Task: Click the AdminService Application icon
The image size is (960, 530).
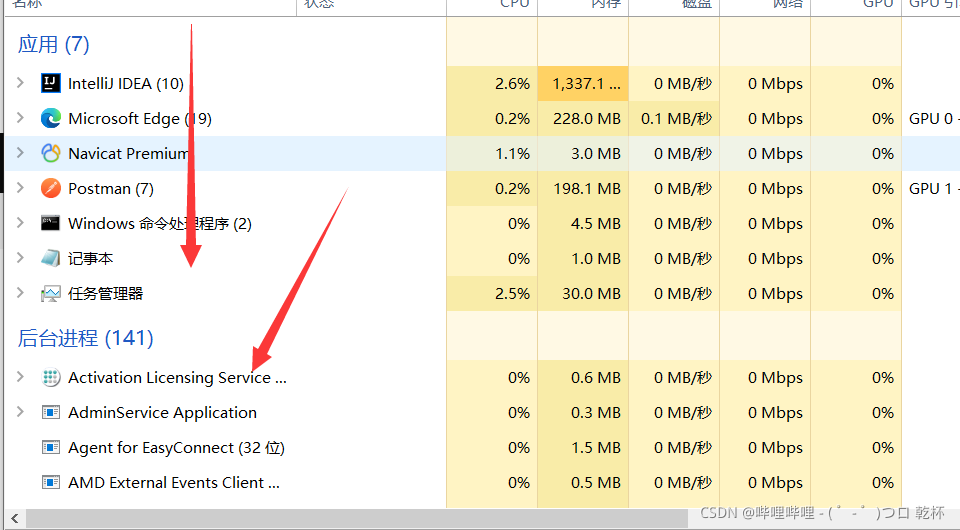Action: tap(50, 412)
